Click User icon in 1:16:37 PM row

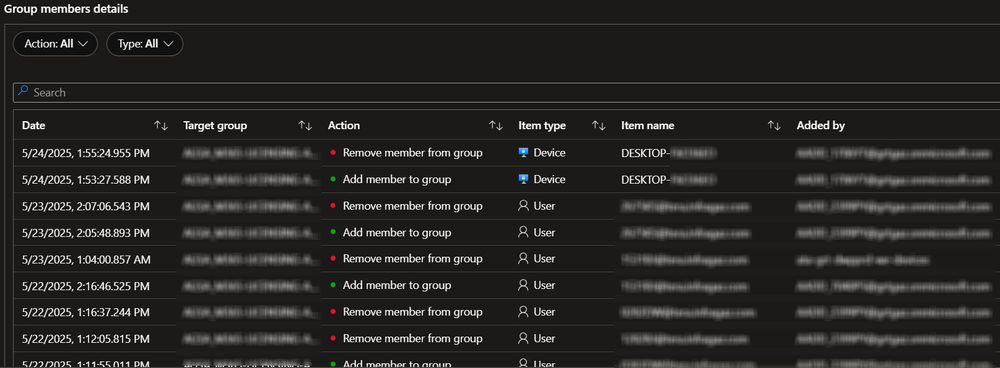pos(524,312)
